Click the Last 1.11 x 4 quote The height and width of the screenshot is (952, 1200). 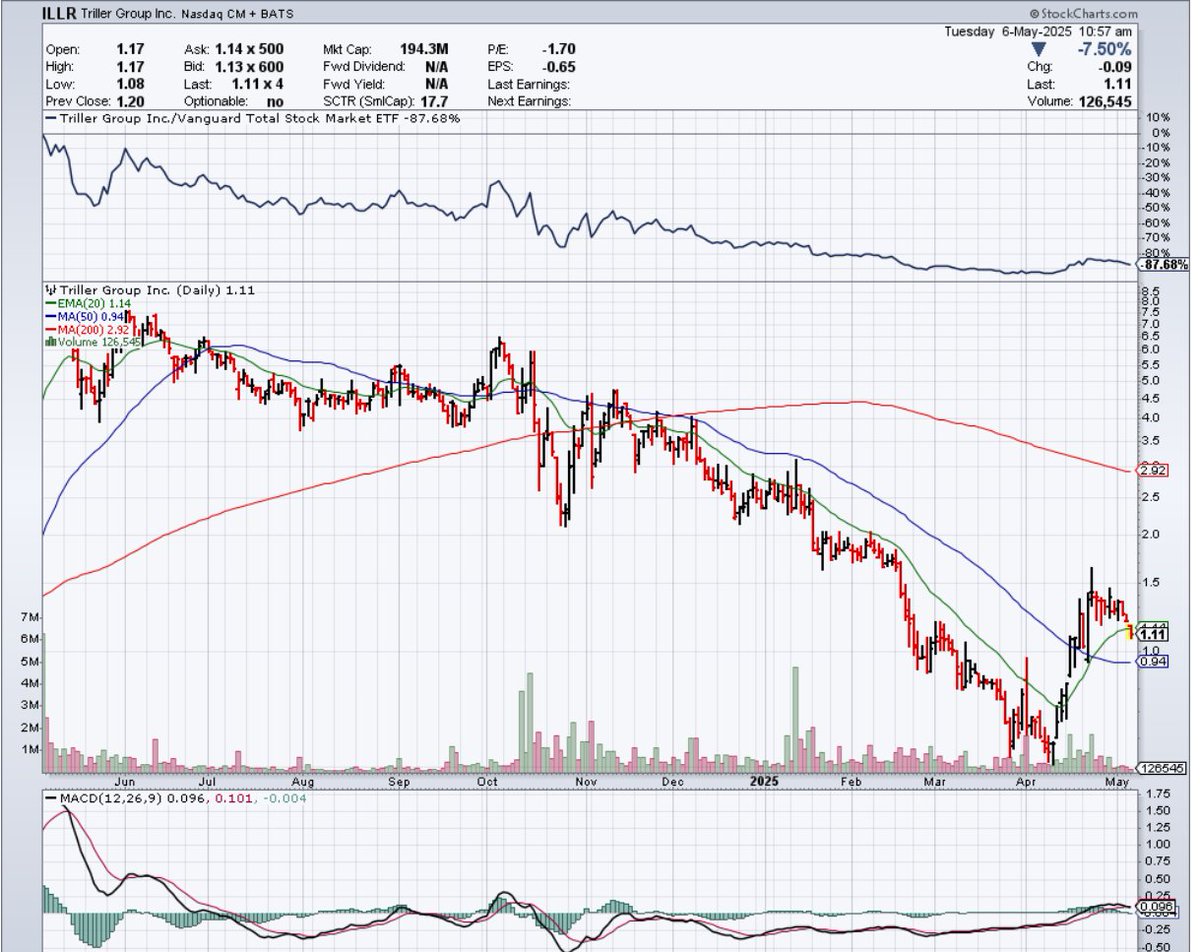[x=257, y=84]
